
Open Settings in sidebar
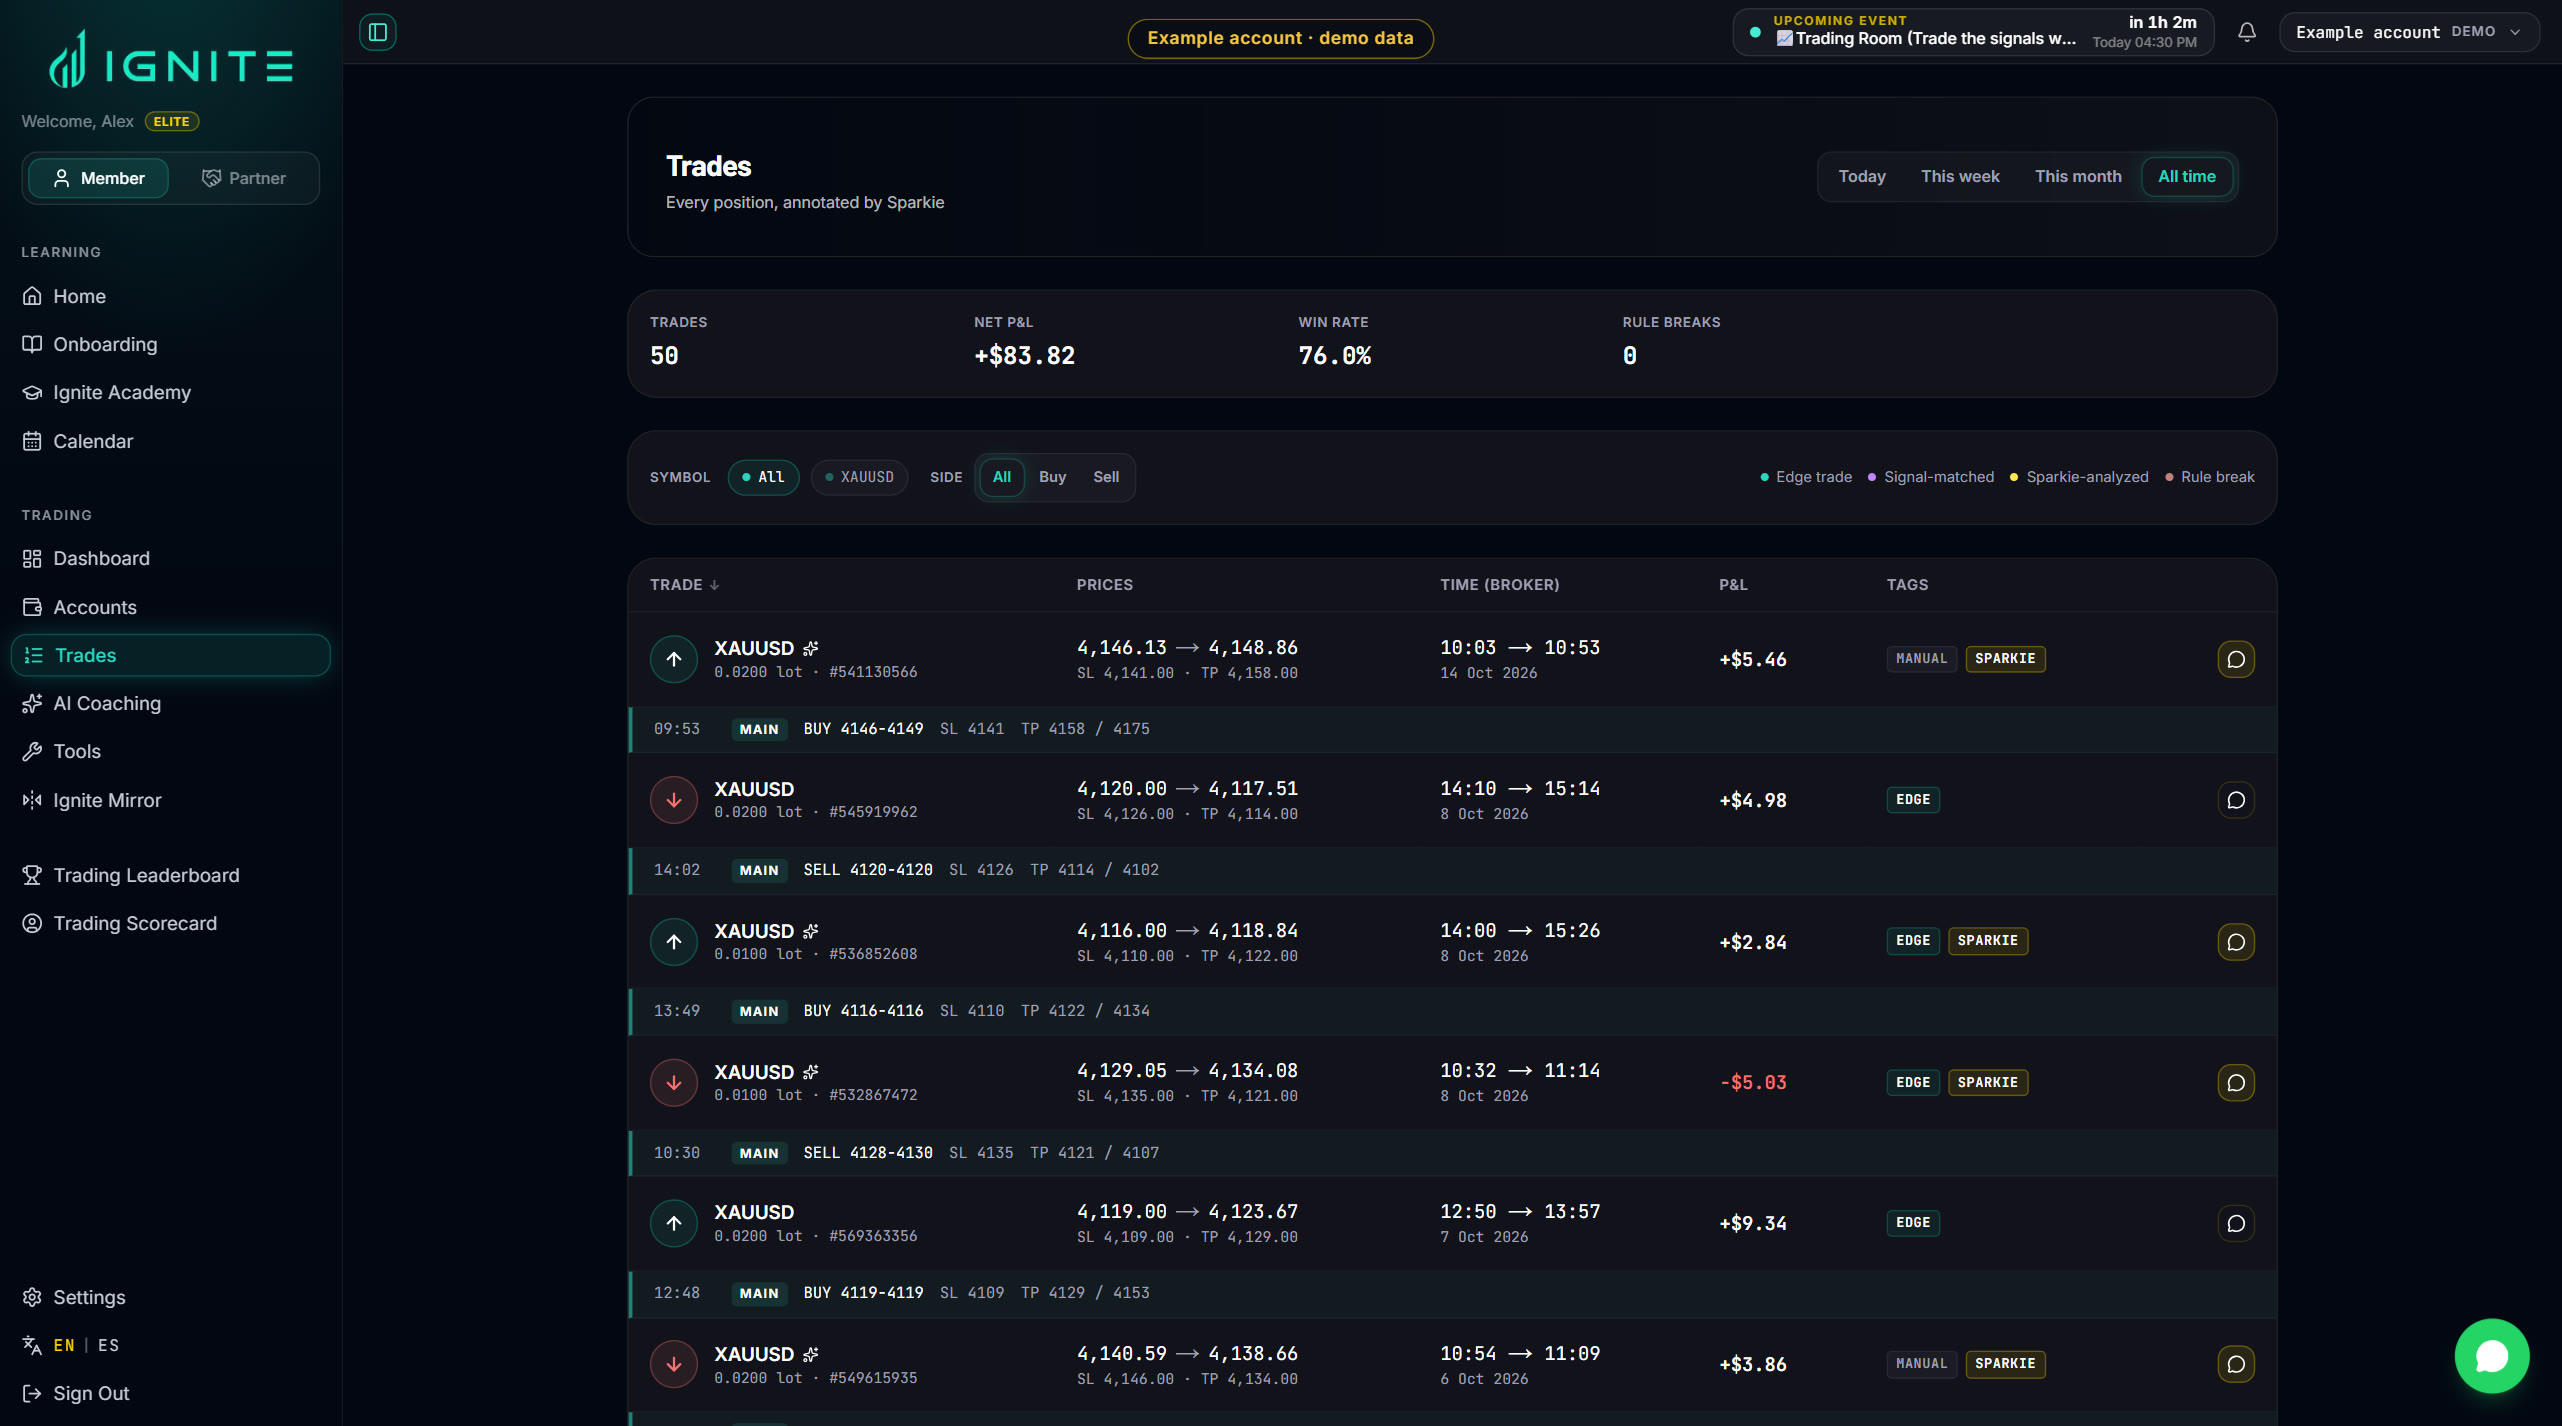[x=170, y=1297]
